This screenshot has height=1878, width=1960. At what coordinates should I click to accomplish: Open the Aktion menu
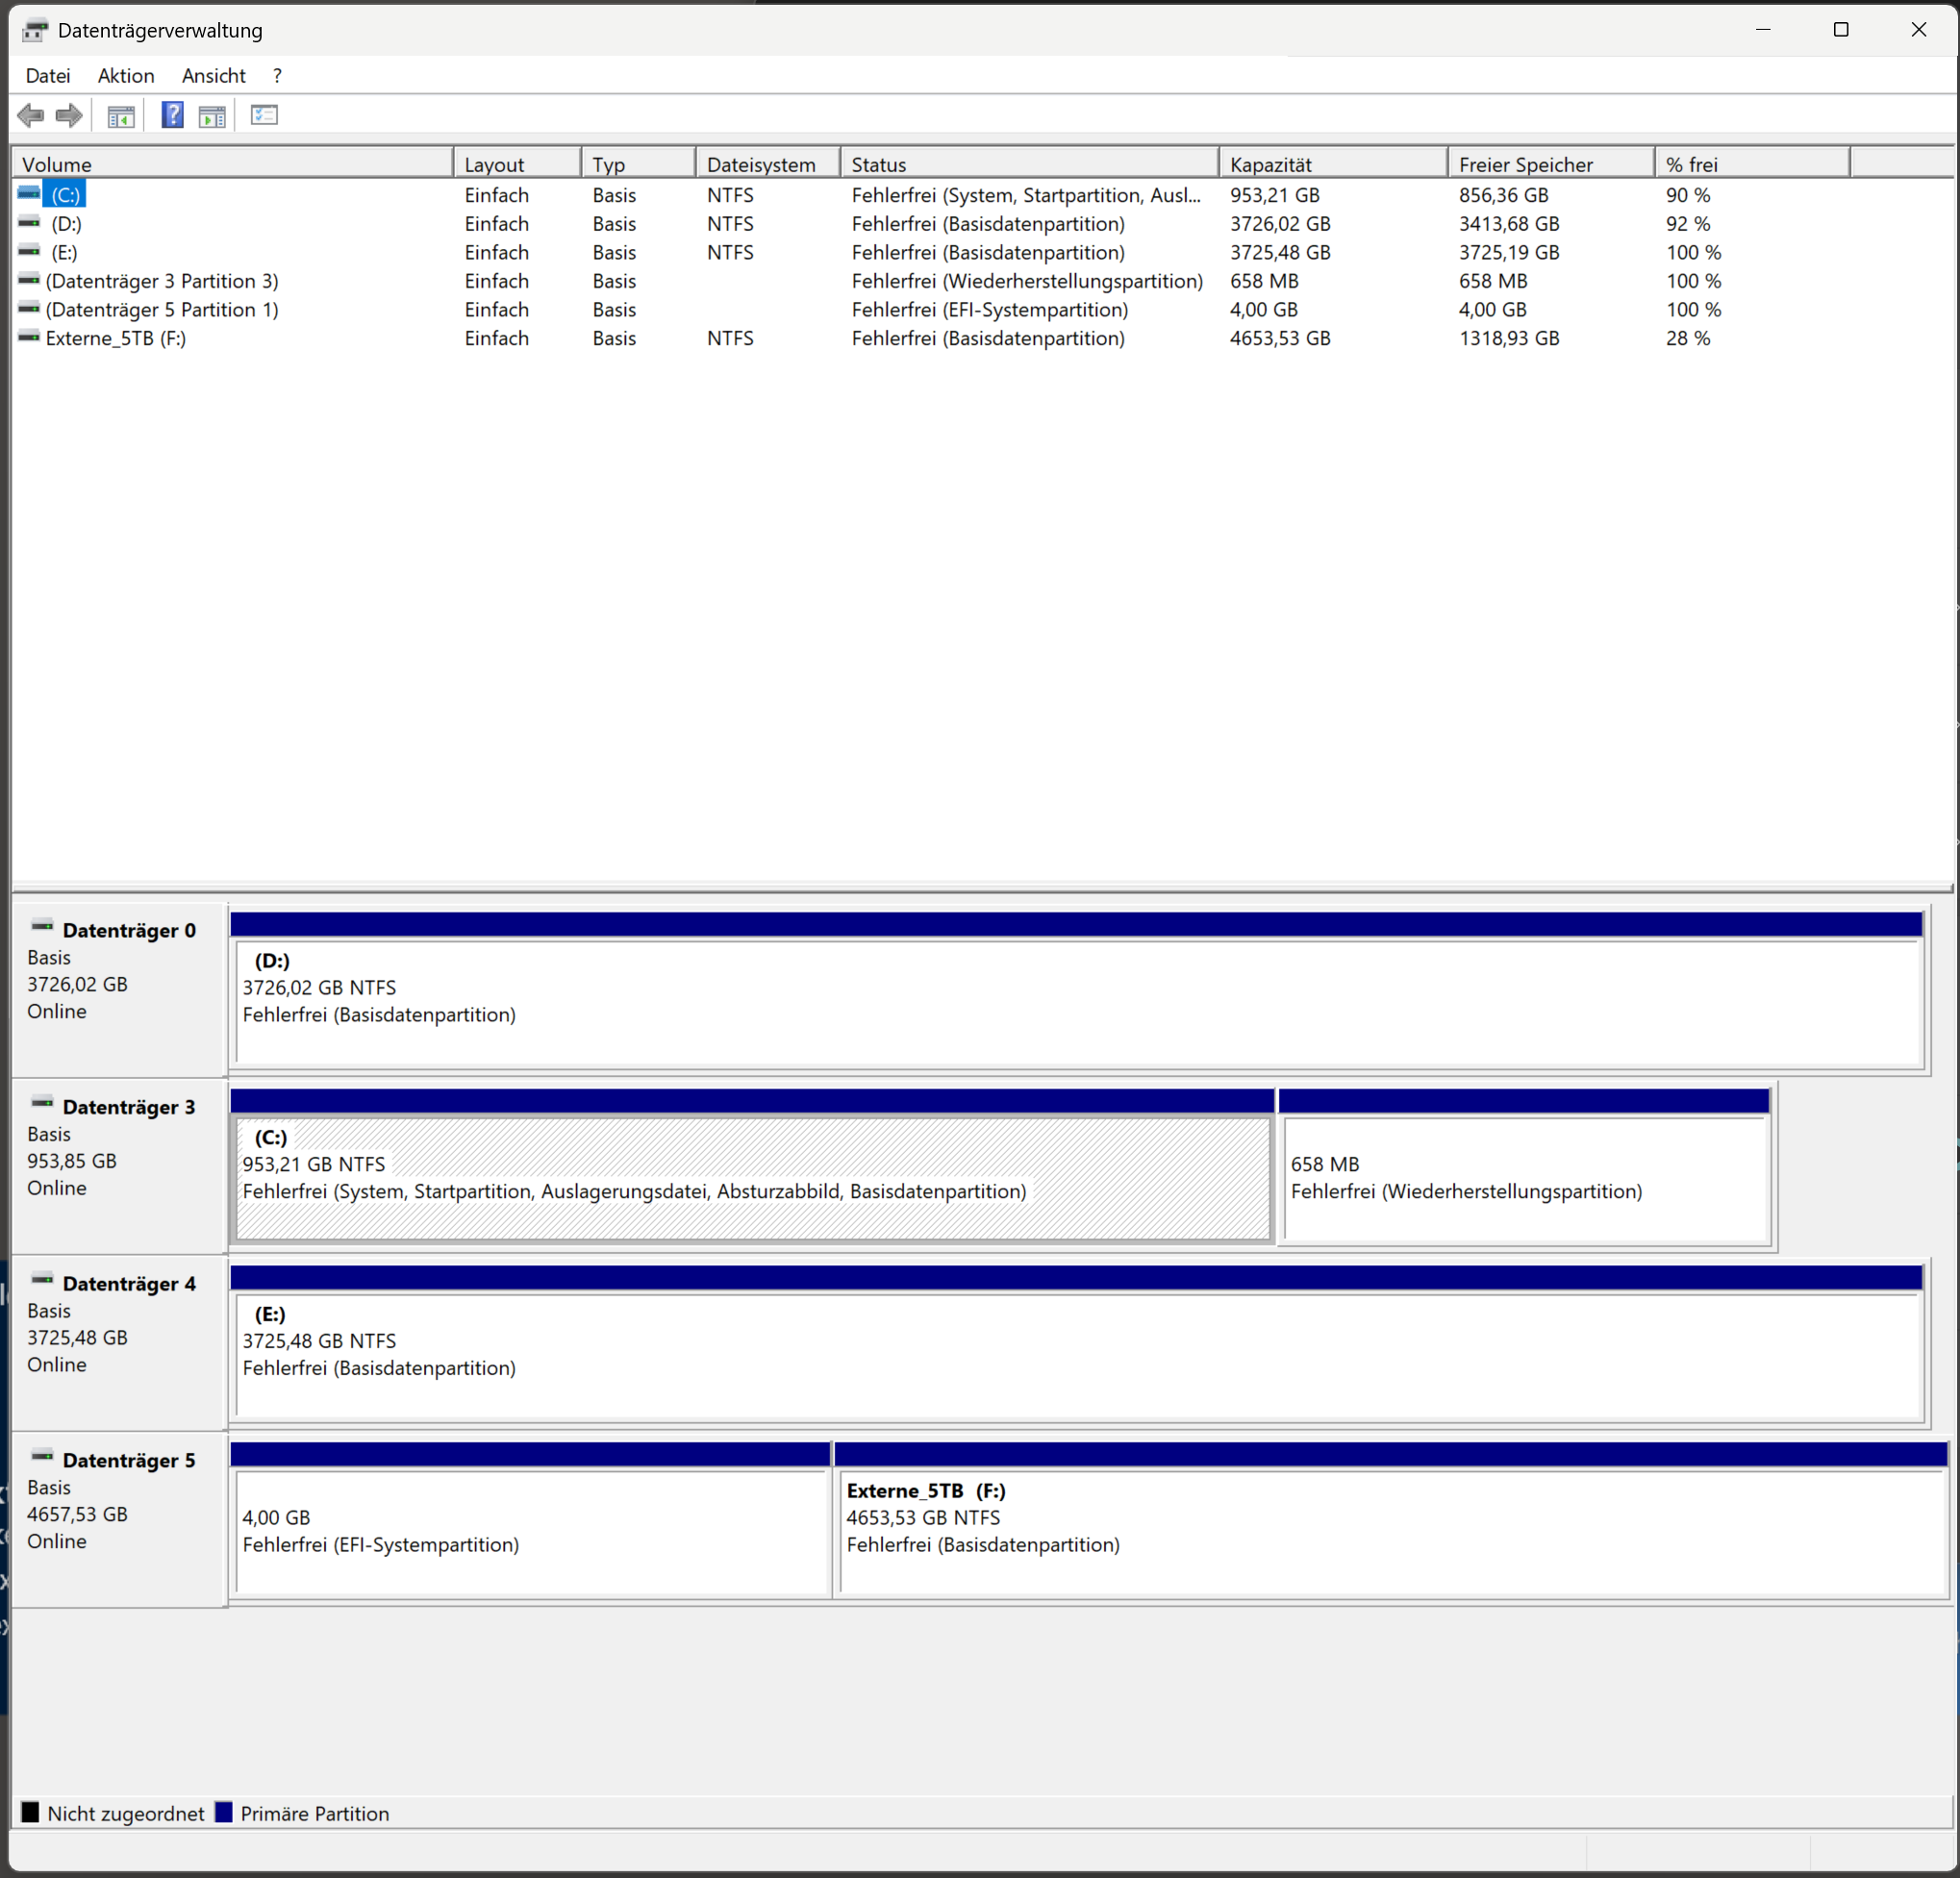click(125, 75)
